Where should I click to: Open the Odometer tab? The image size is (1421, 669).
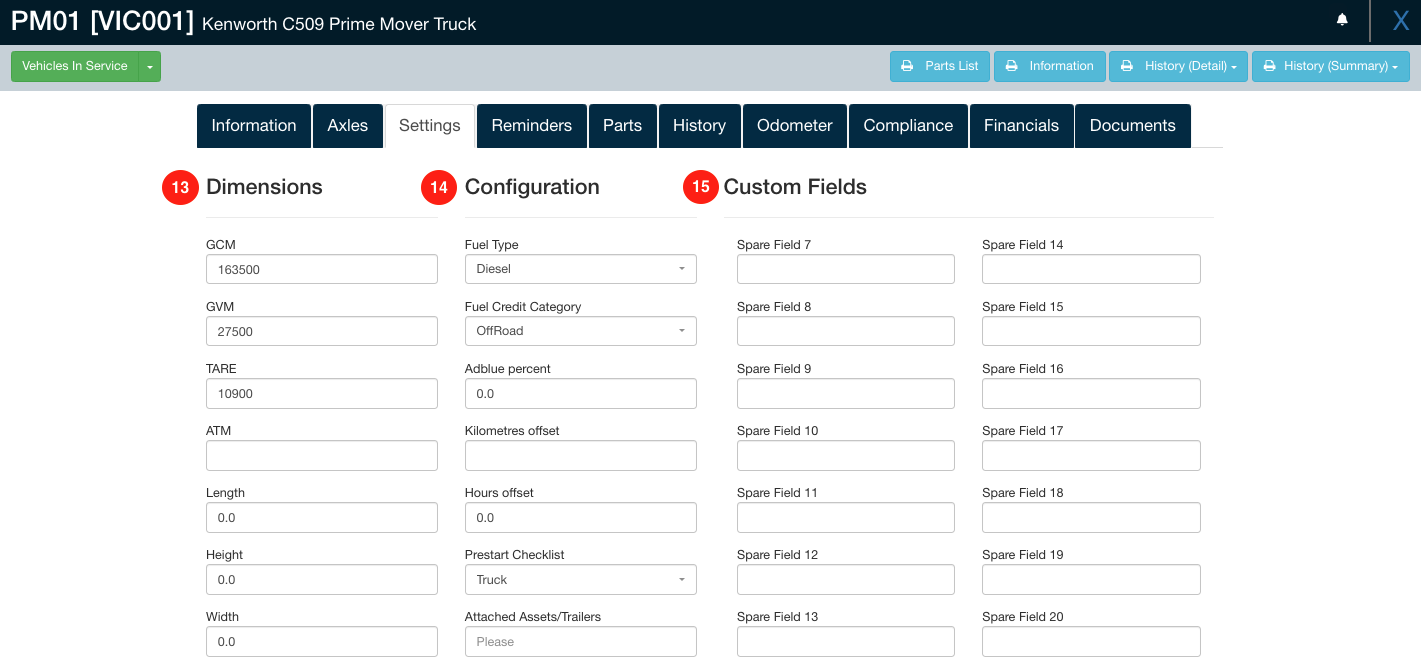click(795, 126)
